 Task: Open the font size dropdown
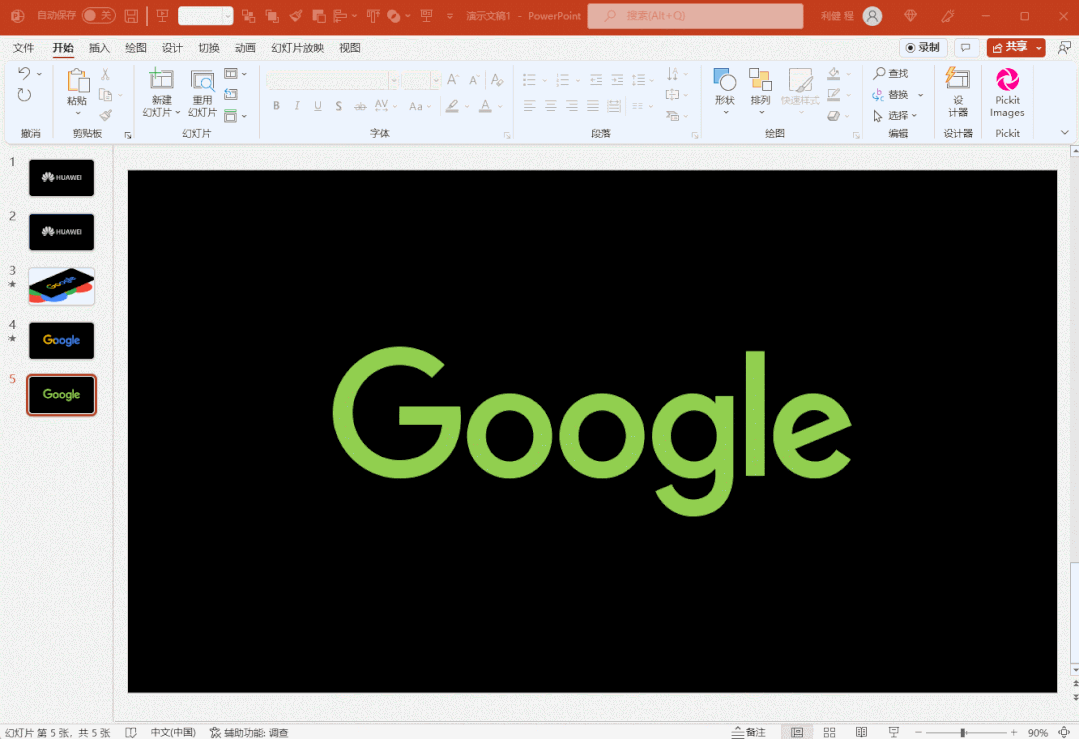click(436, 81)
